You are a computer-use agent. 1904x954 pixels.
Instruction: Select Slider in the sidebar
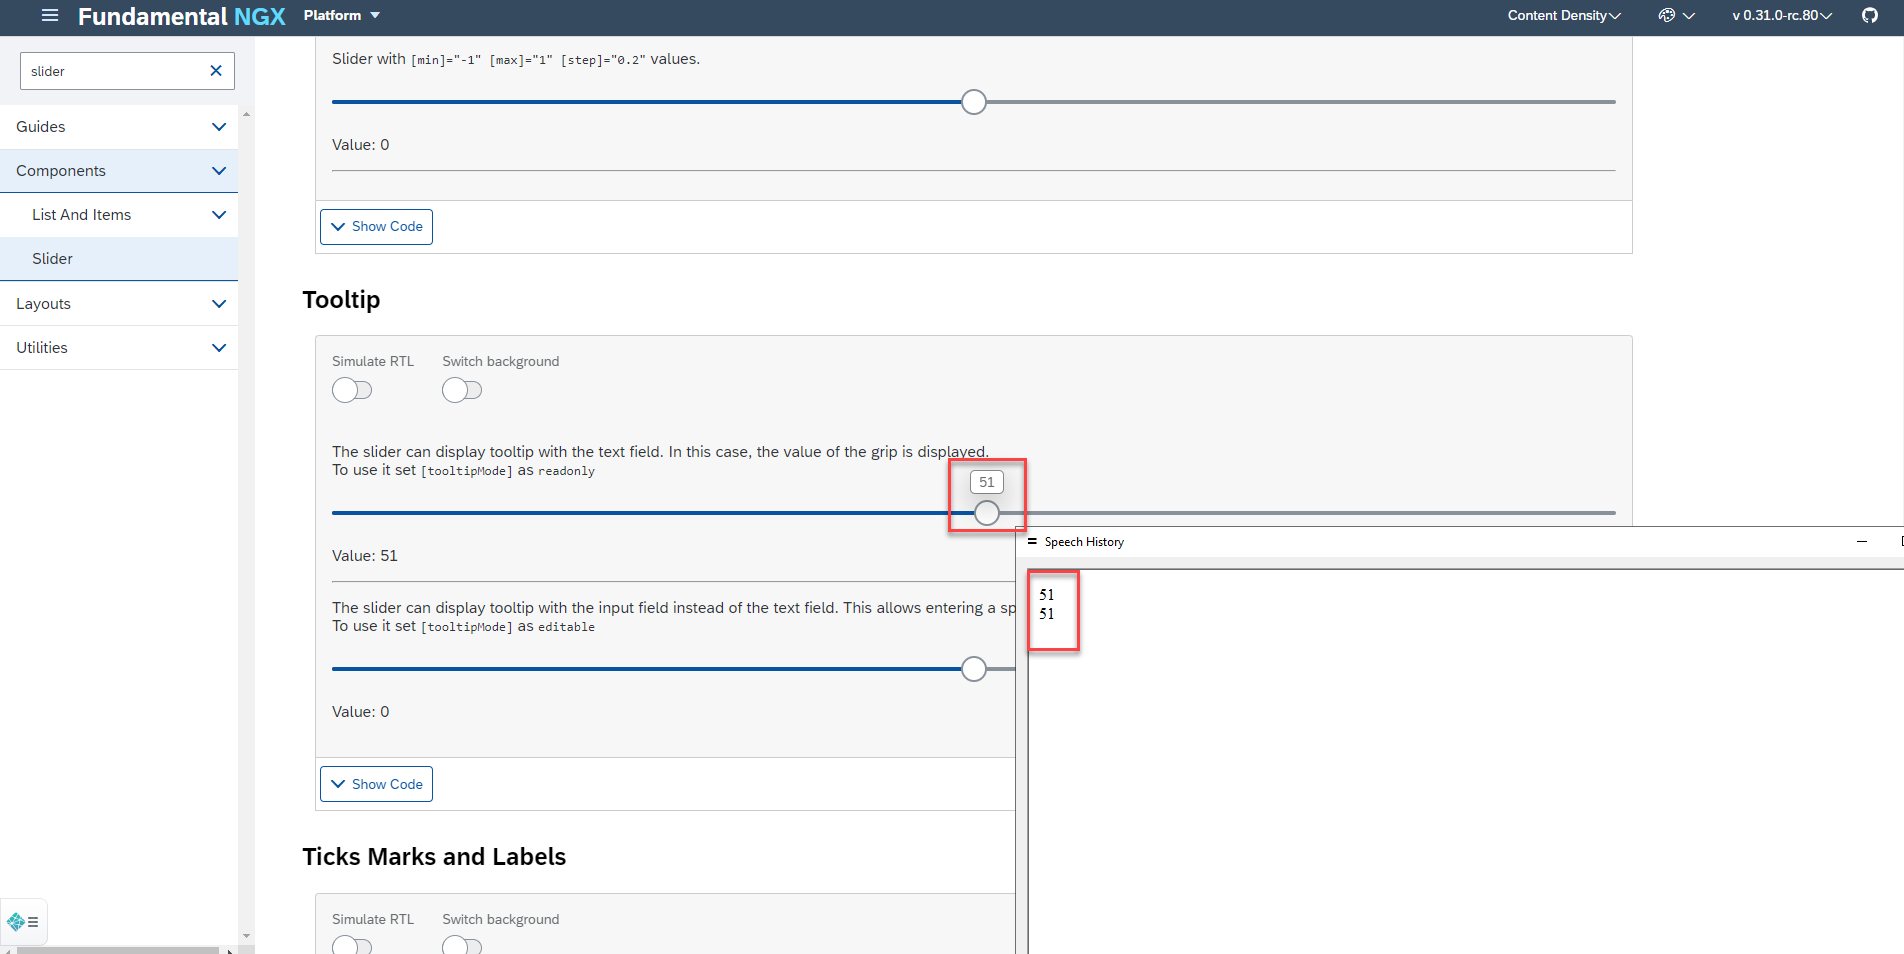click(52, 258)
